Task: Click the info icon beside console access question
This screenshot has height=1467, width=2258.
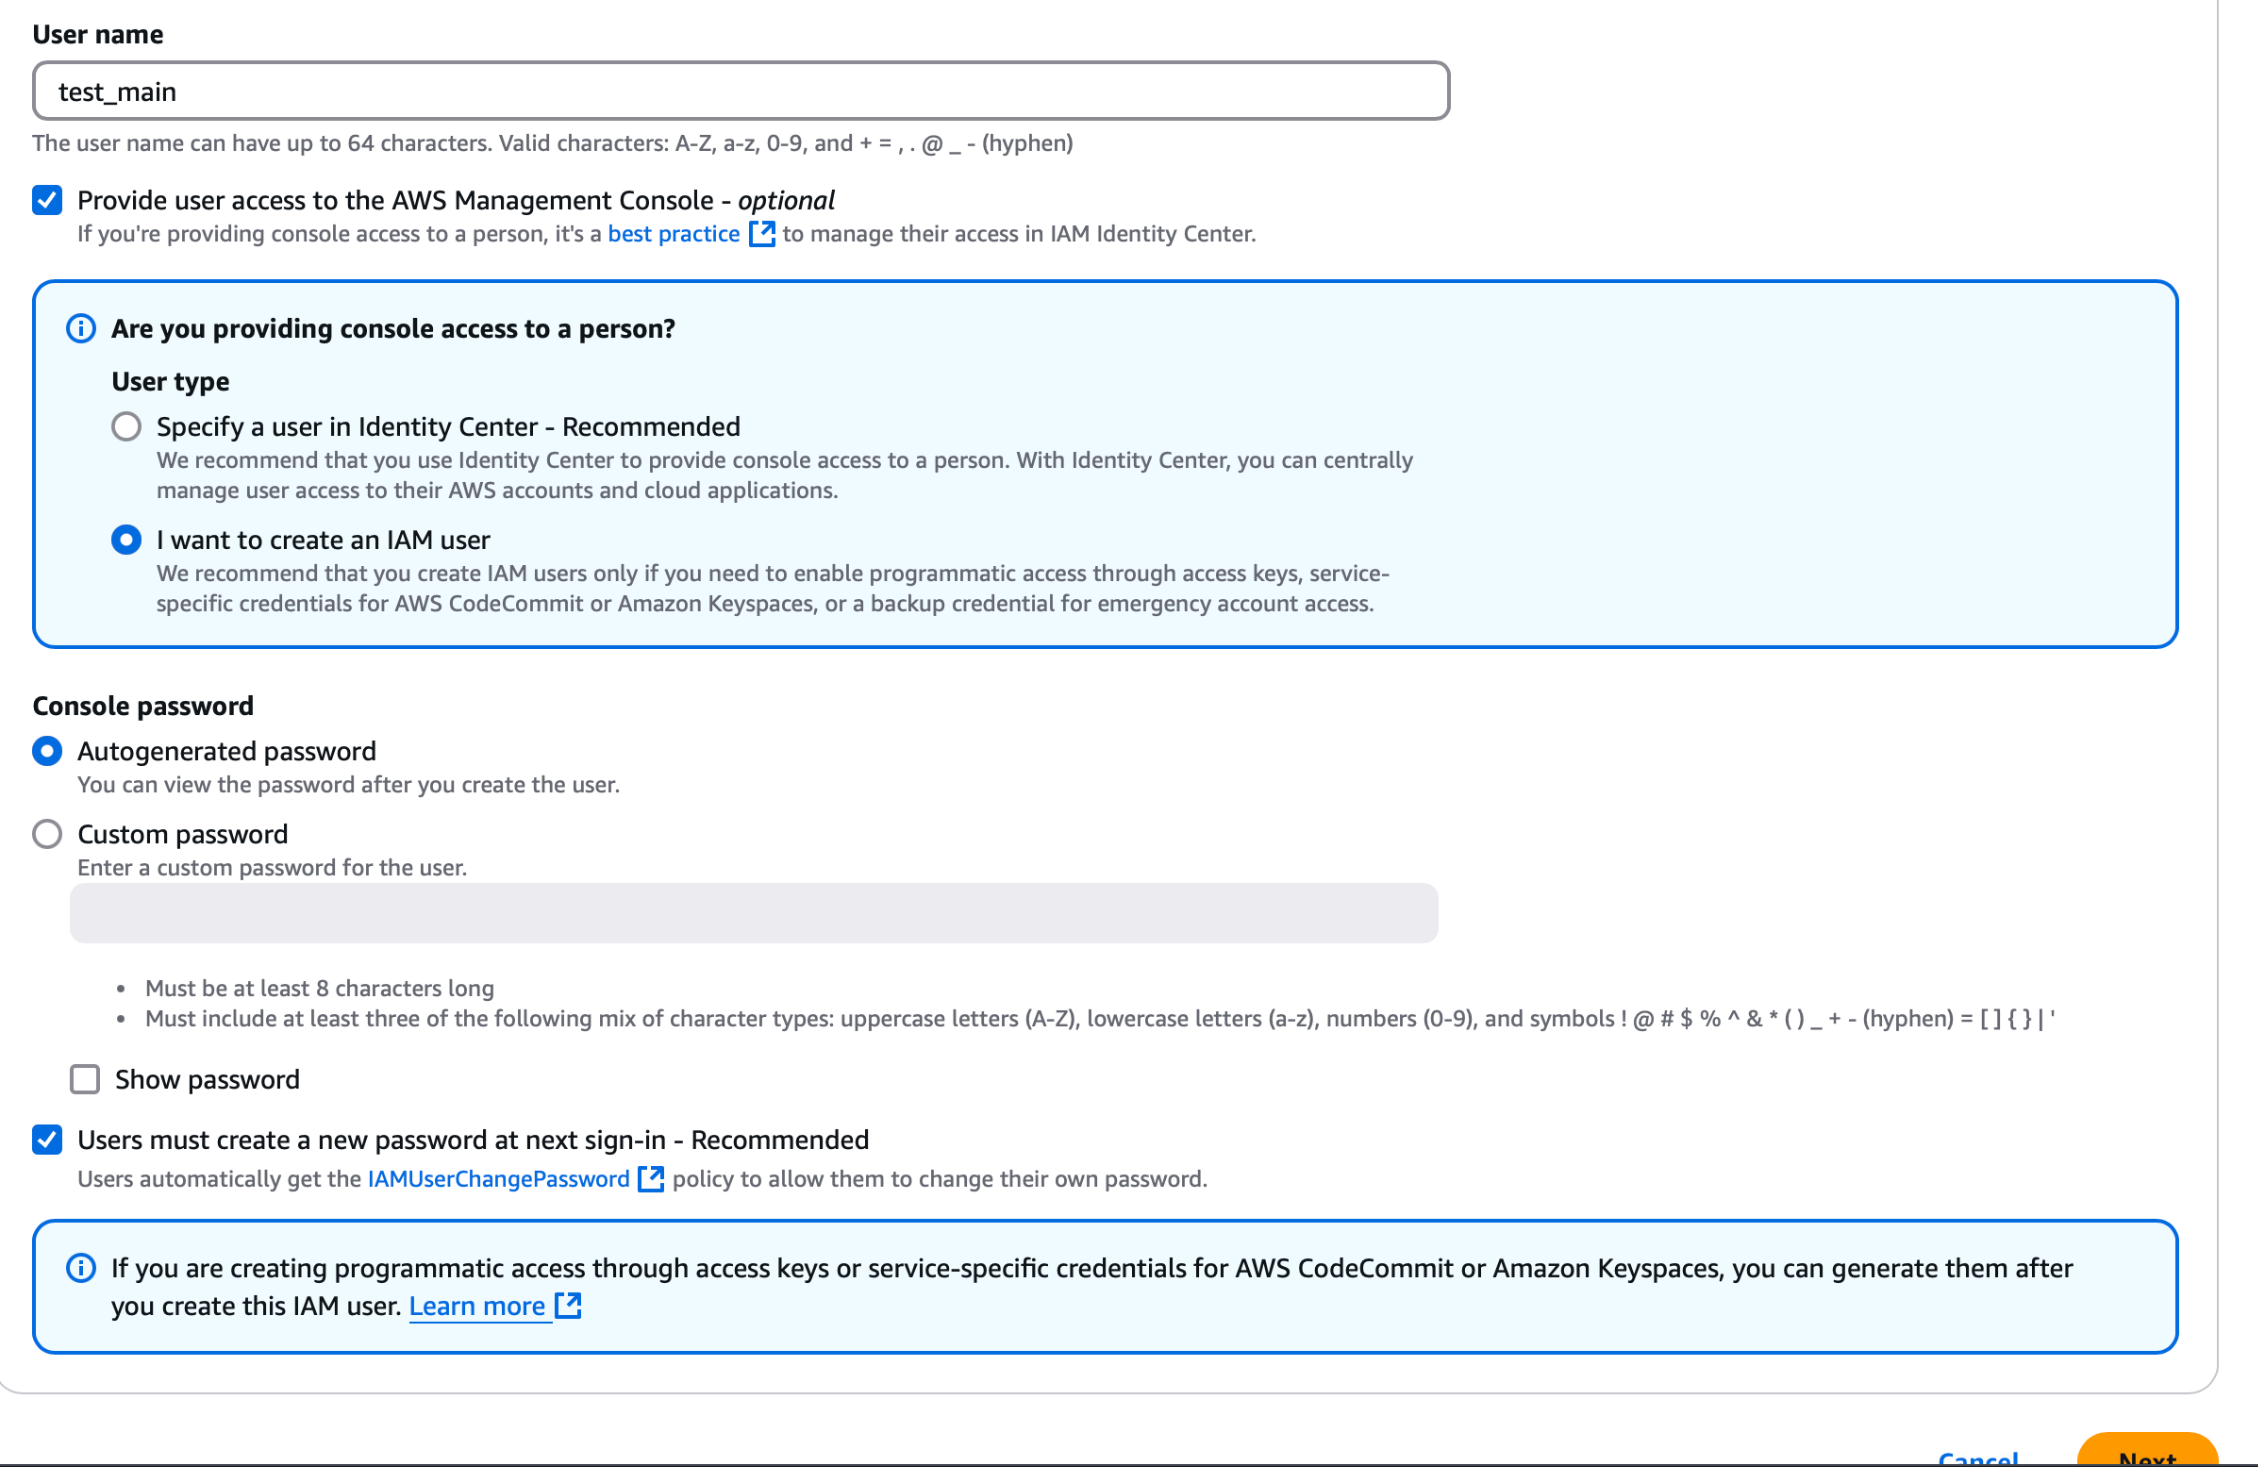Action: pyautogui.click(x=81, y=329)
